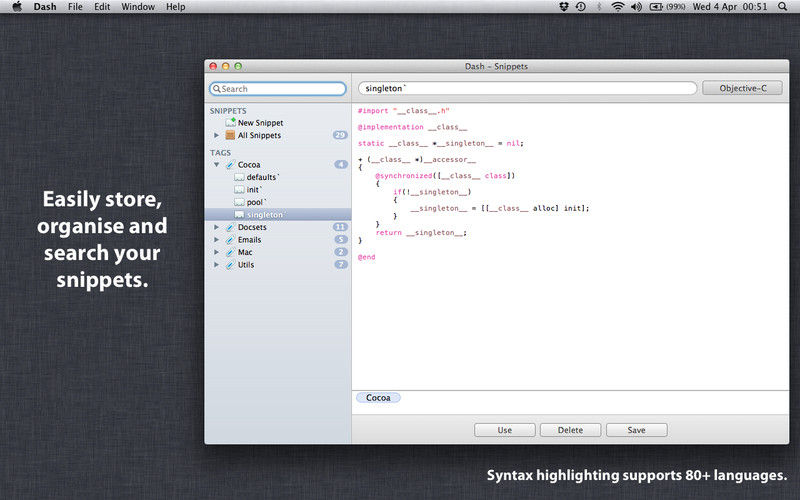Click the Cocoa tag icon

tap(231, 164)
